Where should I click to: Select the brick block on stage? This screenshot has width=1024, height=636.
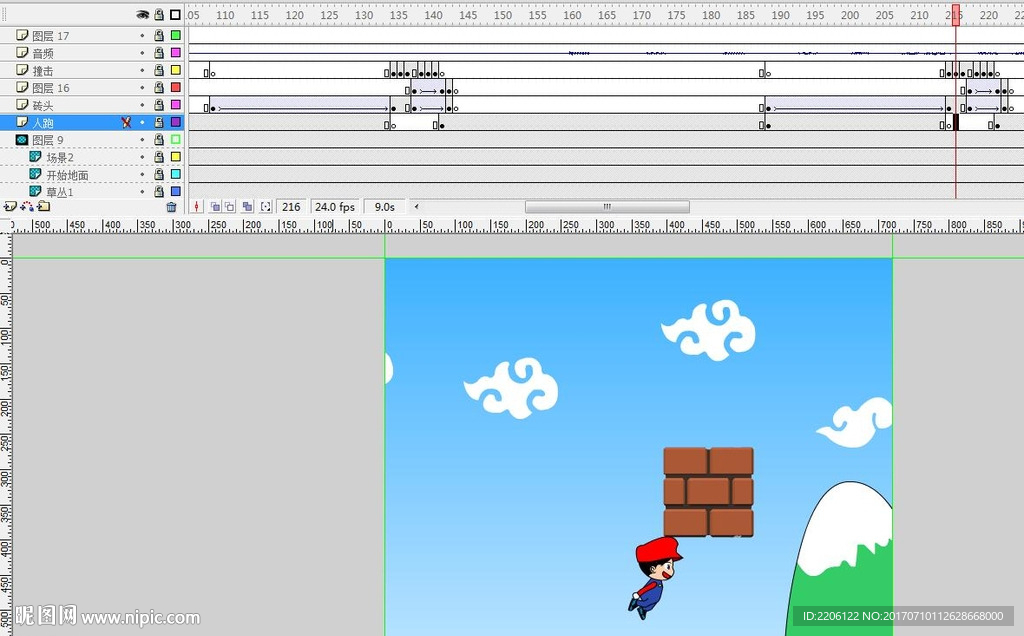709,492
